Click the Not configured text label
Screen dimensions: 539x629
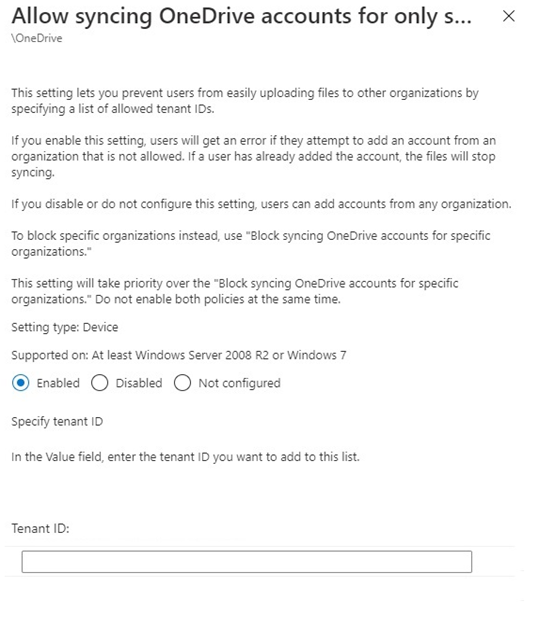pos(239,383)
